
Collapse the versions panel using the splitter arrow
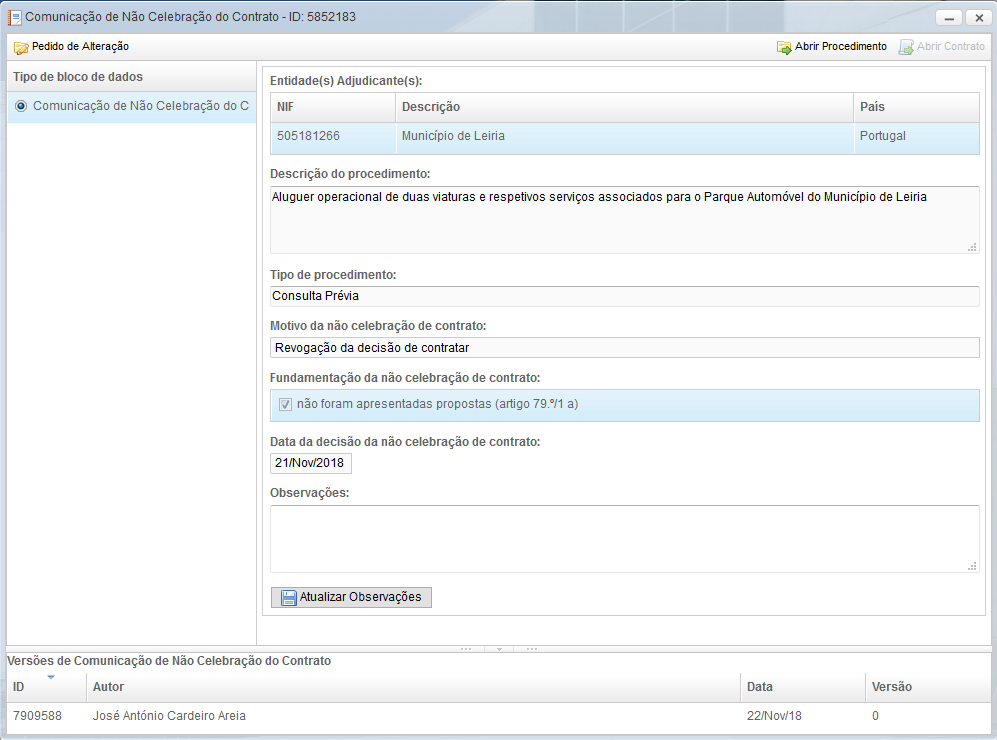499,648
